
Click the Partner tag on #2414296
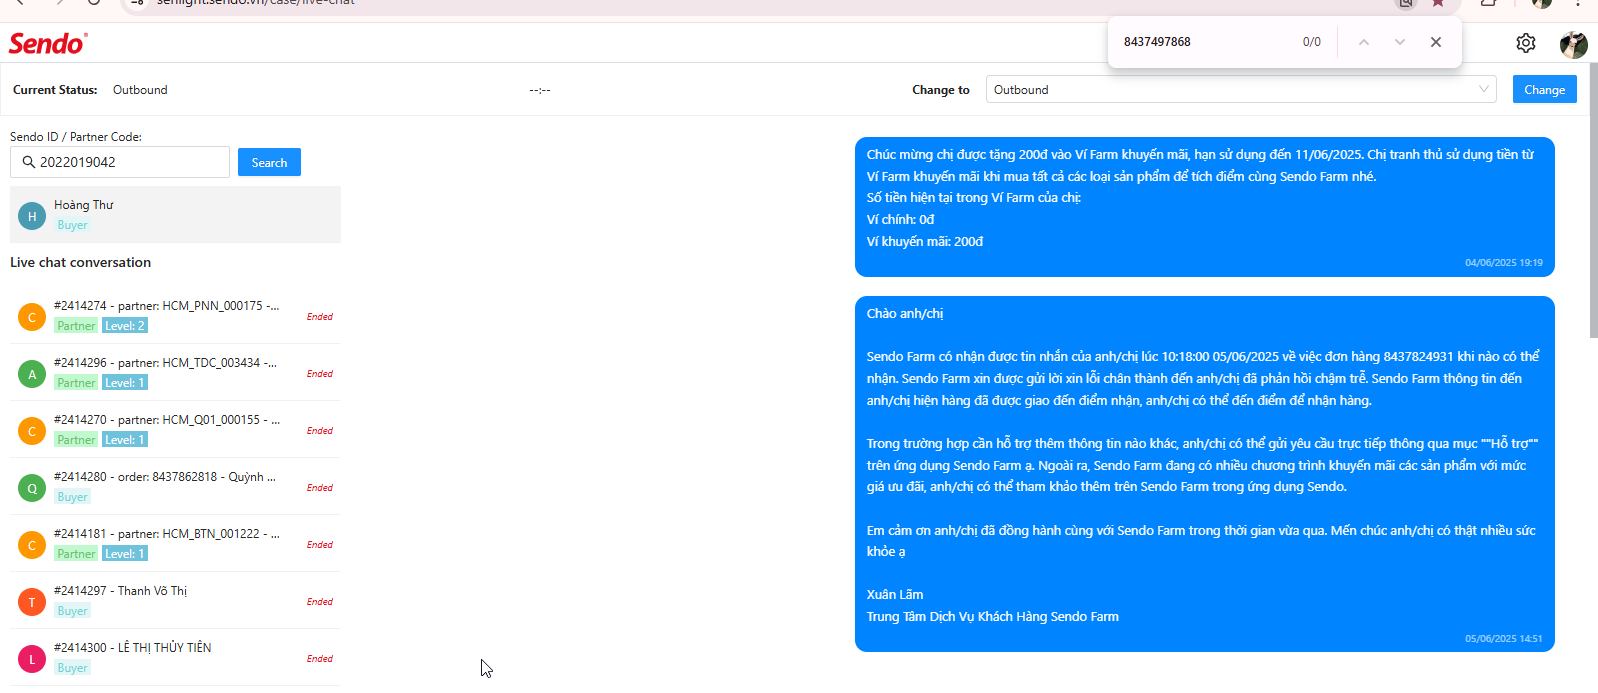[76, 383]
